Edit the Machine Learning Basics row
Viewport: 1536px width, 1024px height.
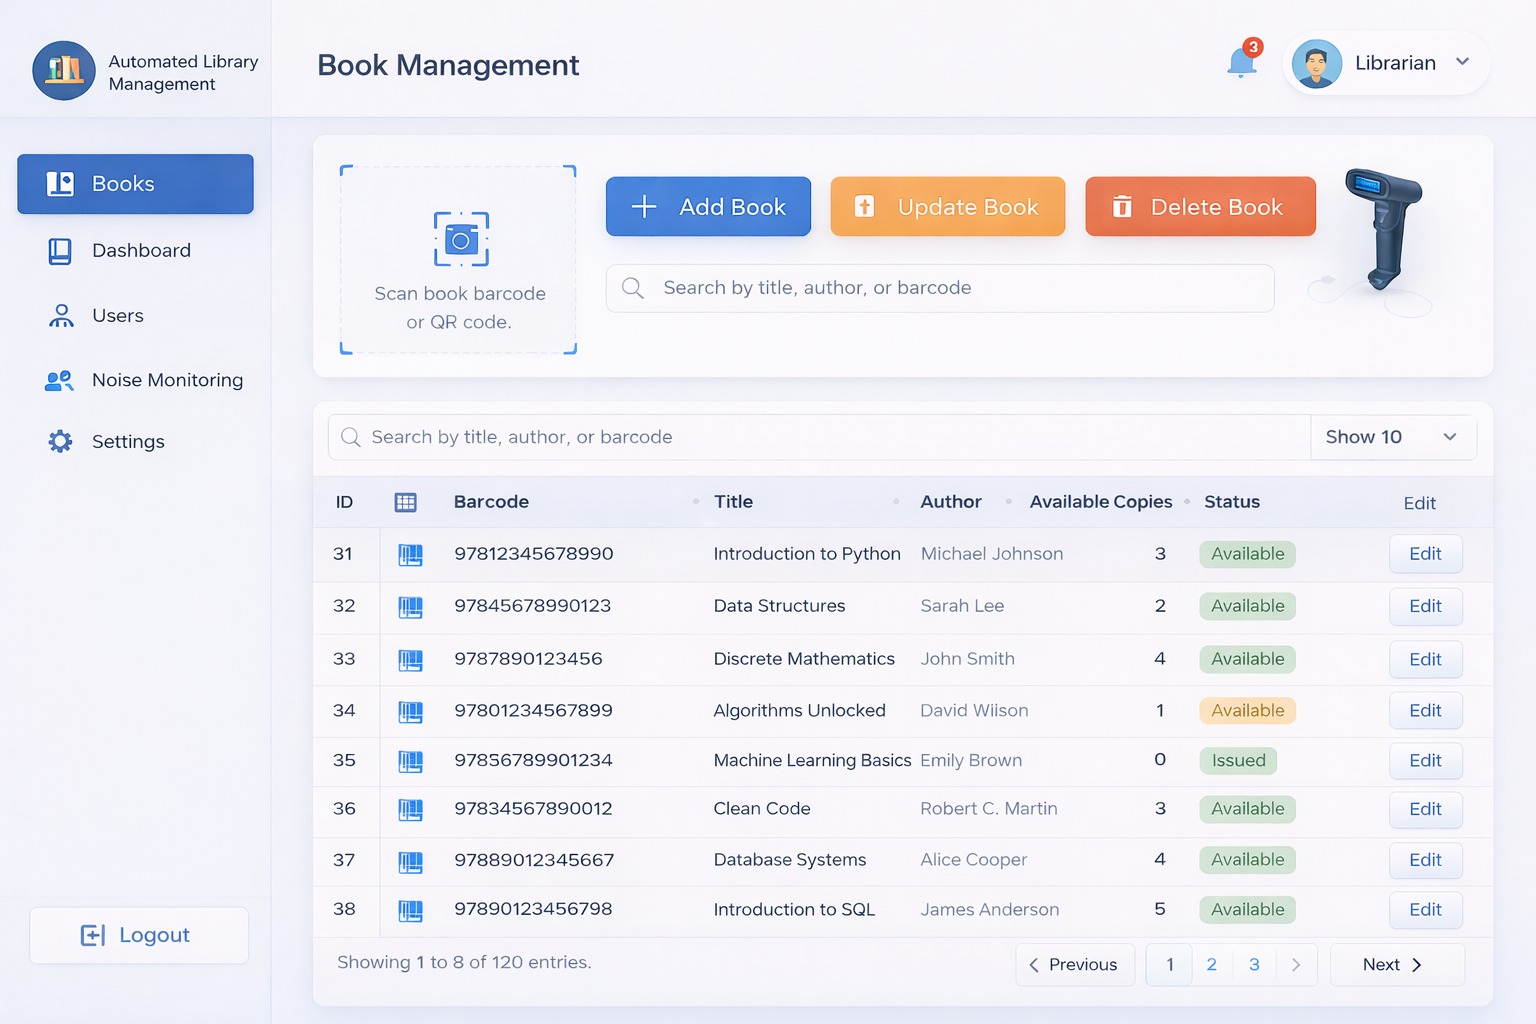click(1425, 761)
